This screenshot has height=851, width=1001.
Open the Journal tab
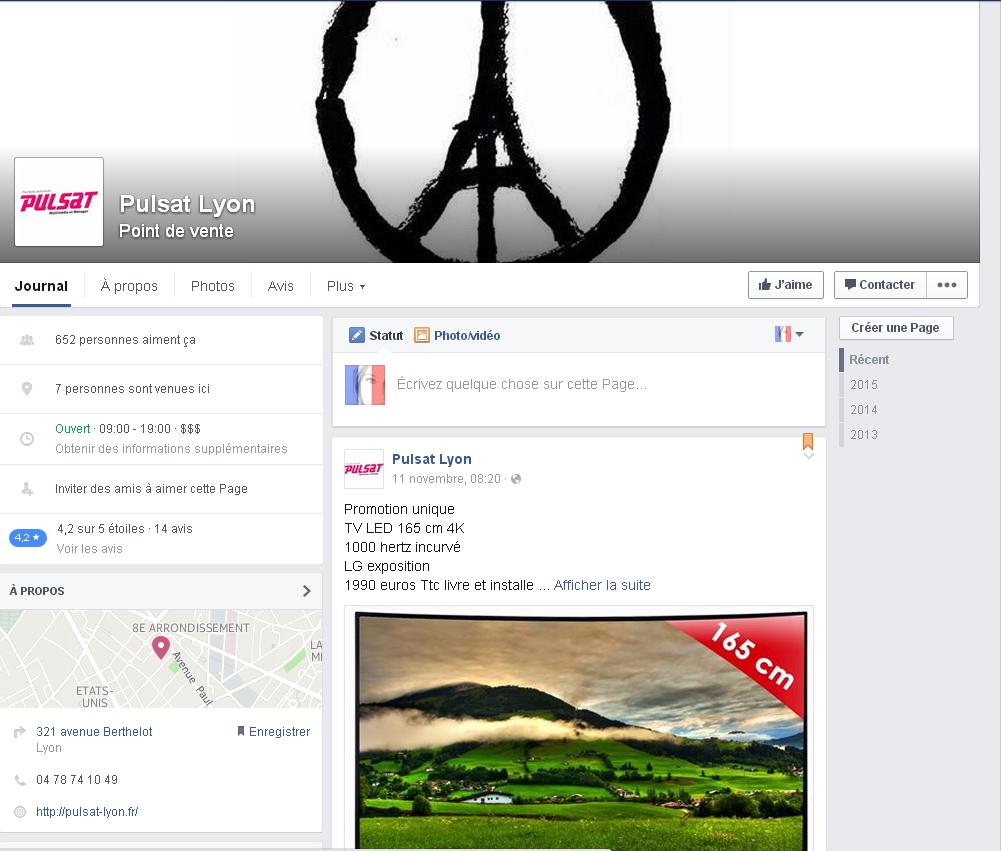tap(41, 286)
